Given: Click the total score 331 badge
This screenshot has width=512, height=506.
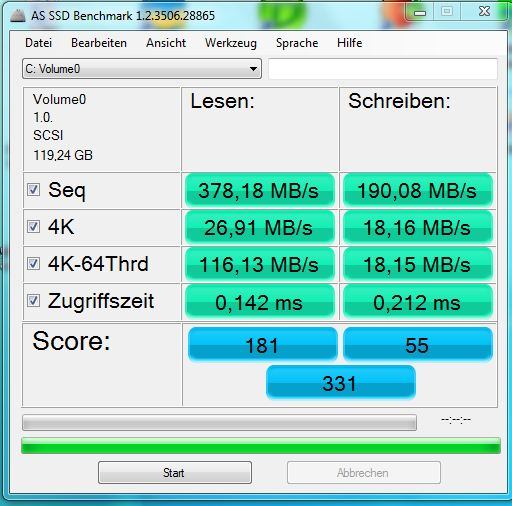Looking at the screenshot, I should pyautogui.click(x=341, y=382).
